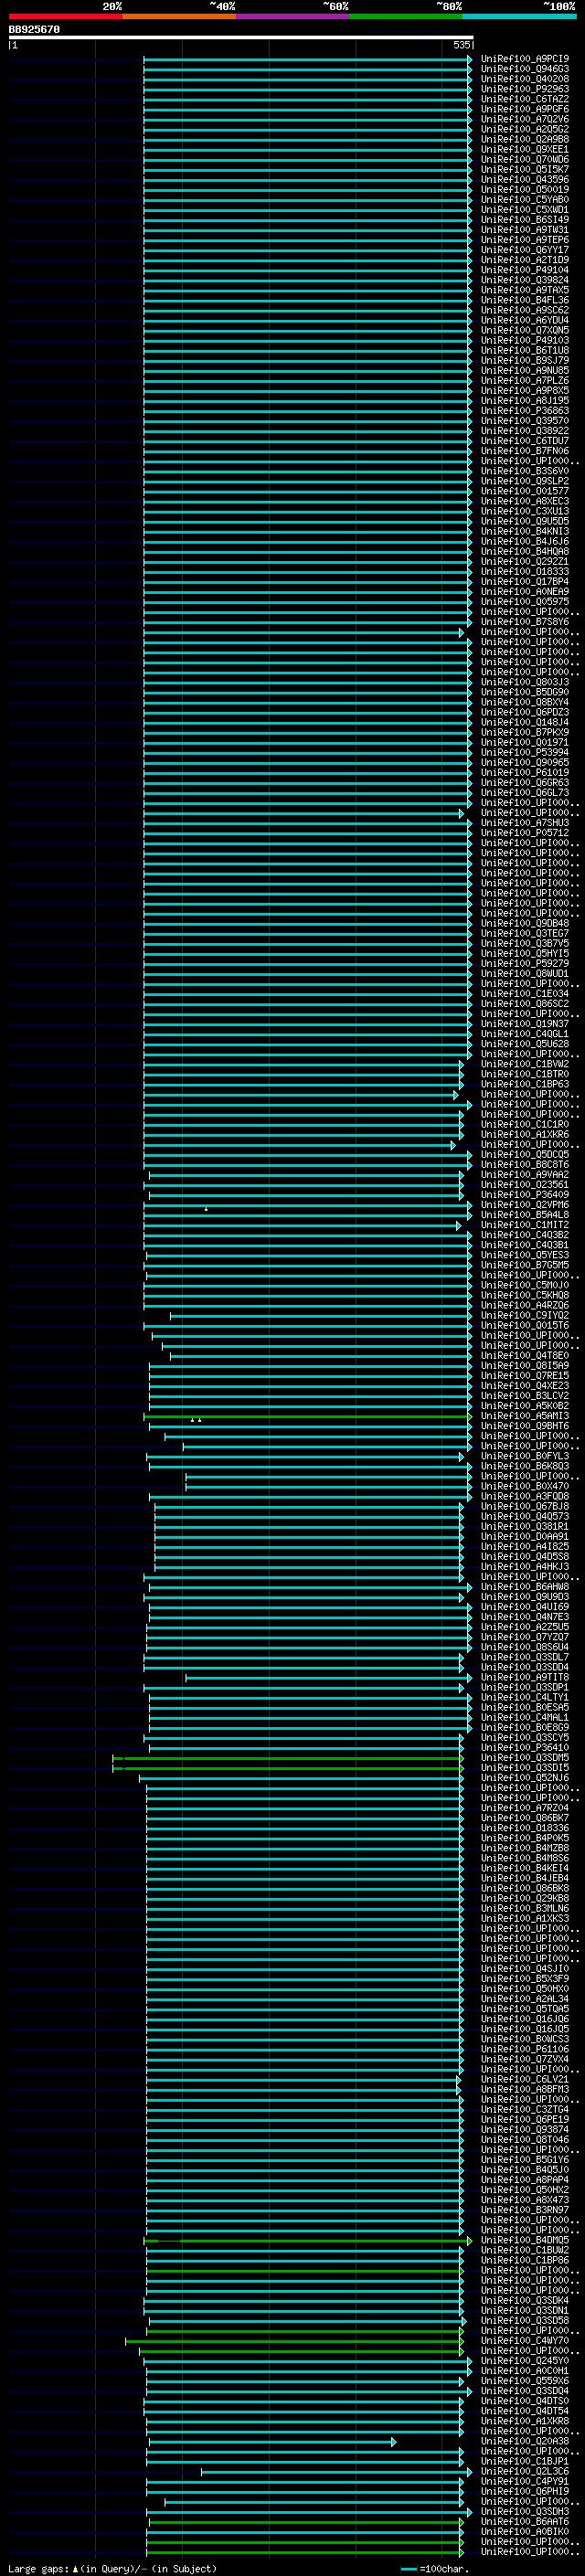The width and height of the screenshot is (585, 2576).
Task: Click the UniRef100_C1MIT2 label
Action: (x=525, y=1225)
